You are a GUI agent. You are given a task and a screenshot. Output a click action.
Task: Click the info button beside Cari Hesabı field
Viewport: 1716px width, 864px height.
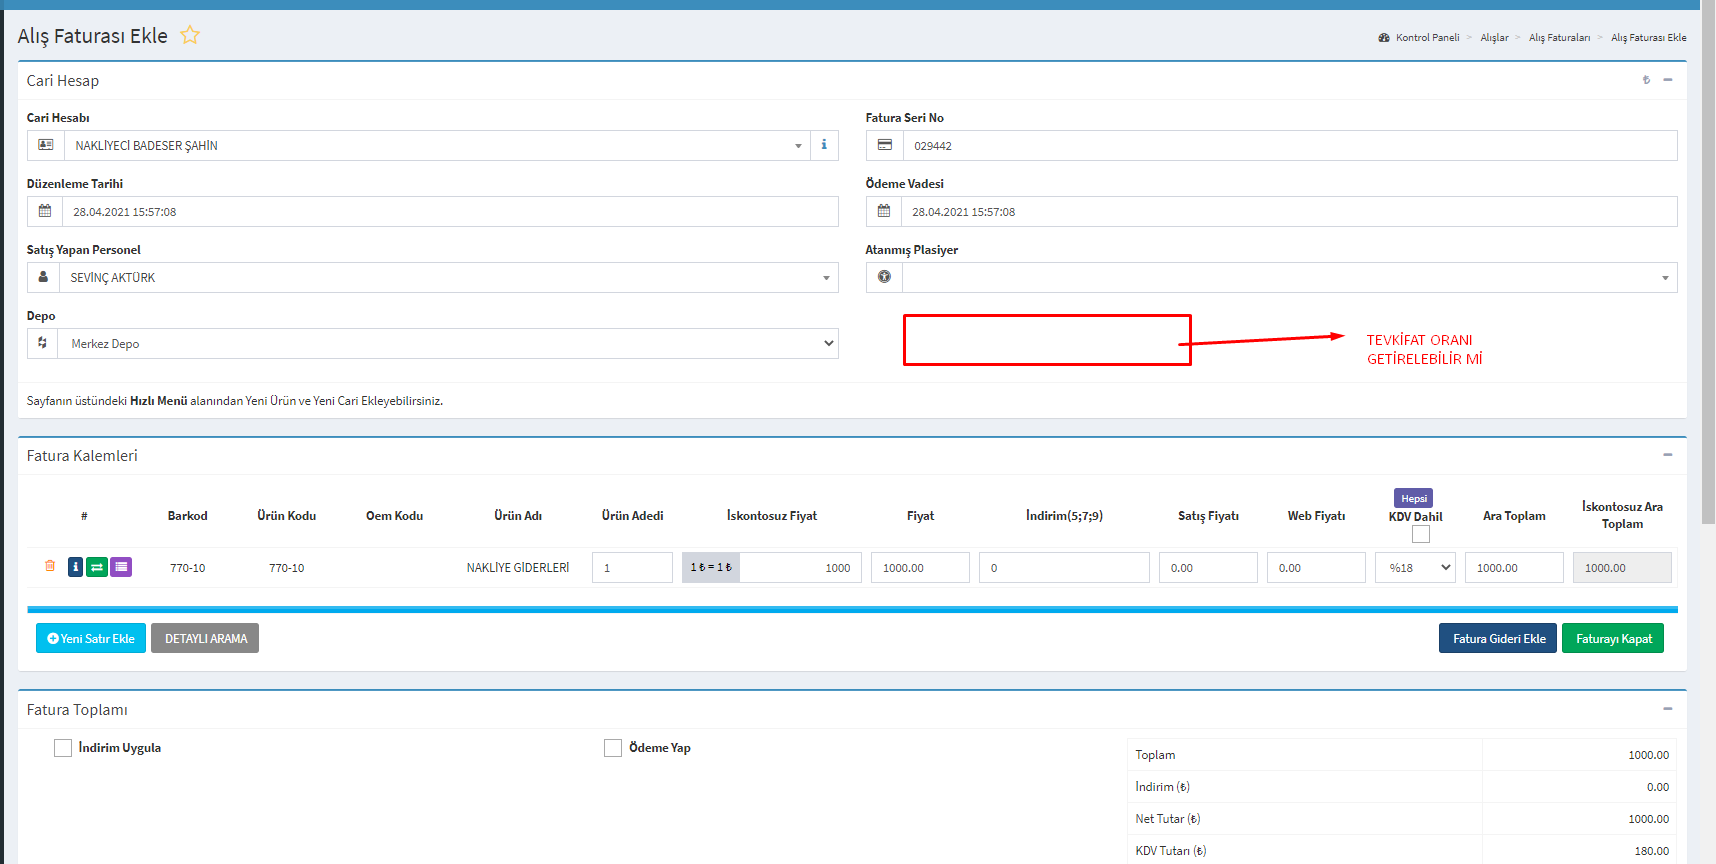pos(824,145)
